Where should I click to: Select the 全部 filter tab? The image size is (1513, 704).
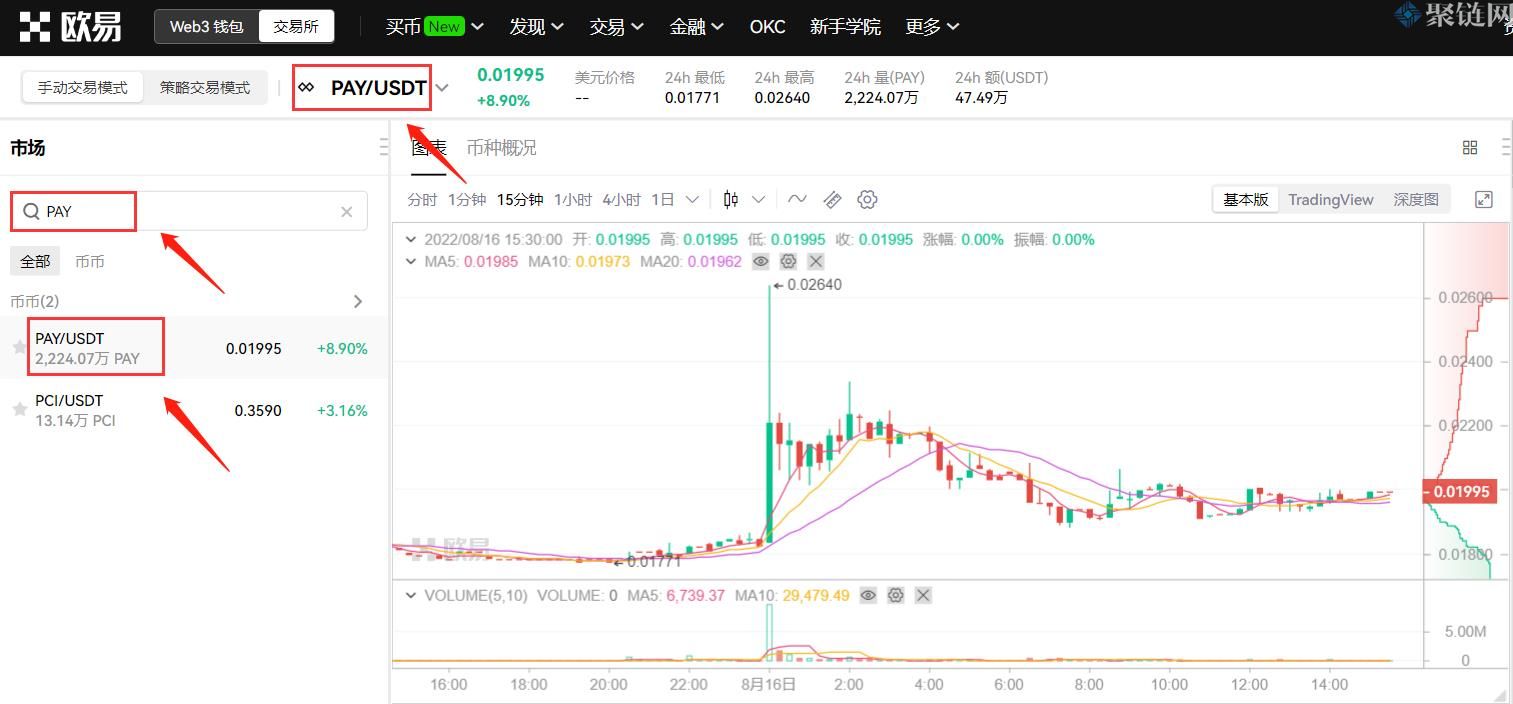click(x=35, y=261)
